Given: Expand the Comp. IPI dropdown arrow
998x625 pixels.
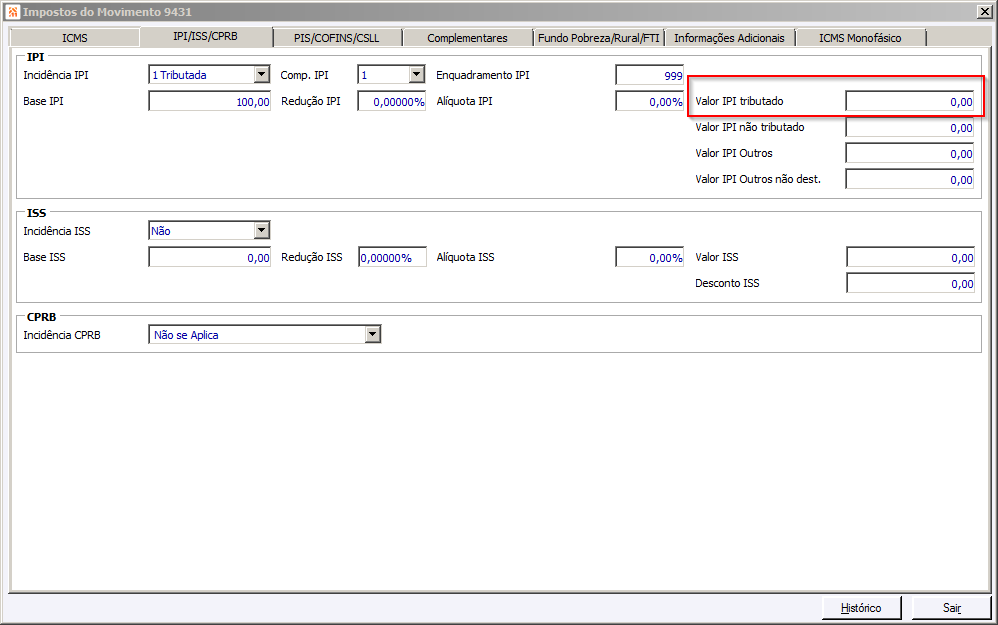Looking at the screenshot, I should (x=416, y=74).
